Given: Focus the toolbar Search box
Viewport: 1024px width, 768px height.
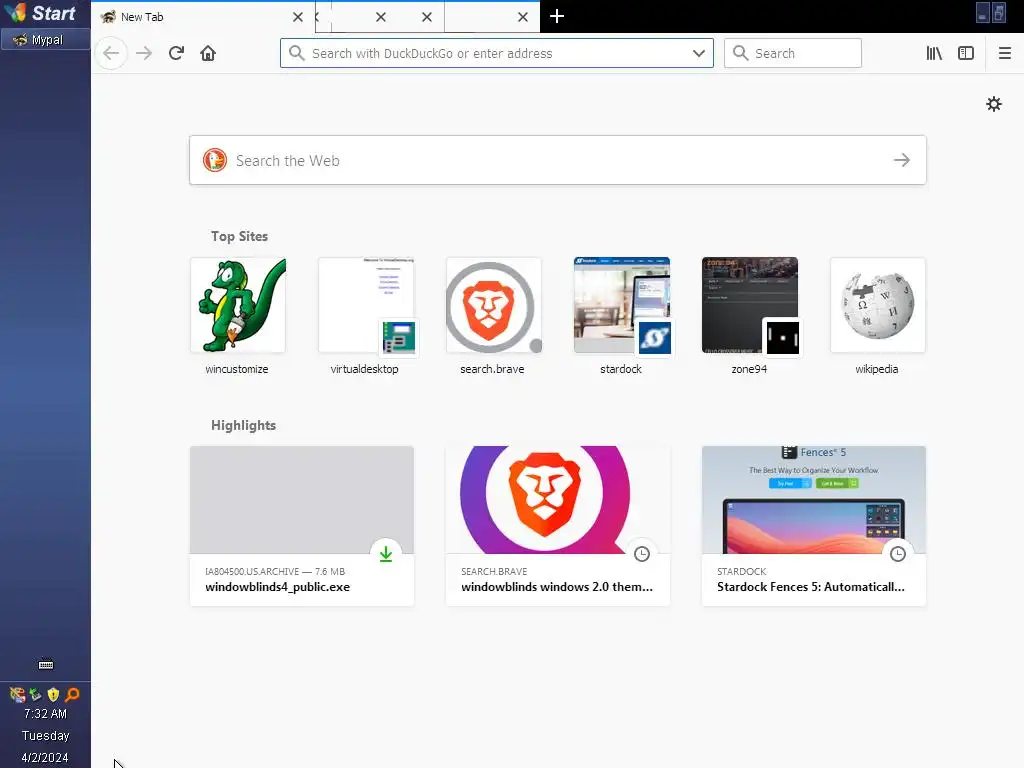Looking at the screenshot, I should click(792, 53).
